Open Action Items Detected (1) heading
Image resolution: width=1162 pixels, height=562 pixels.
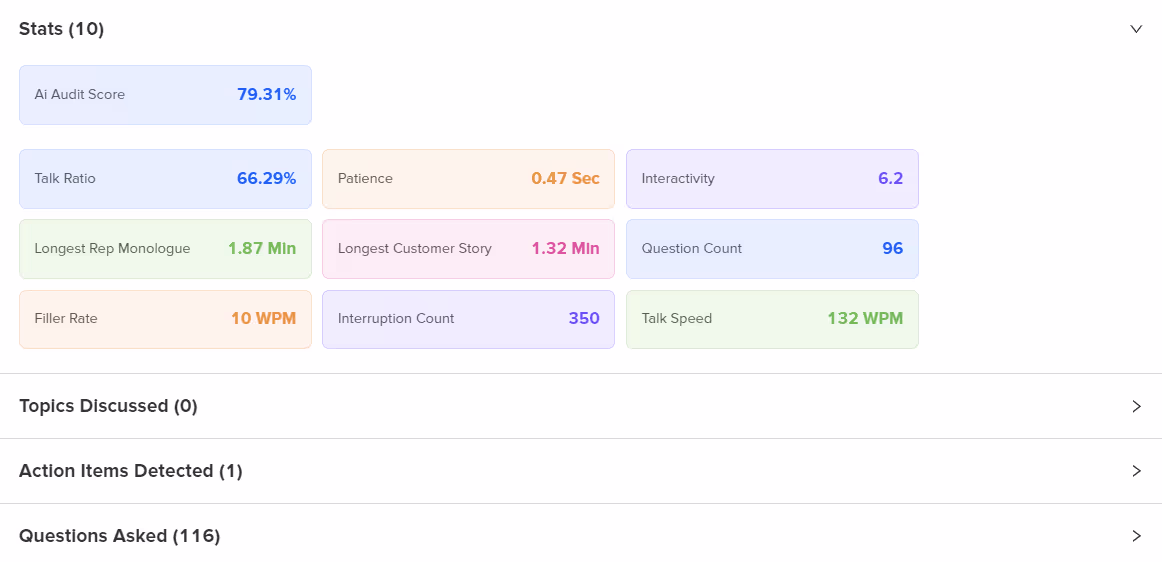pos(130,471)
